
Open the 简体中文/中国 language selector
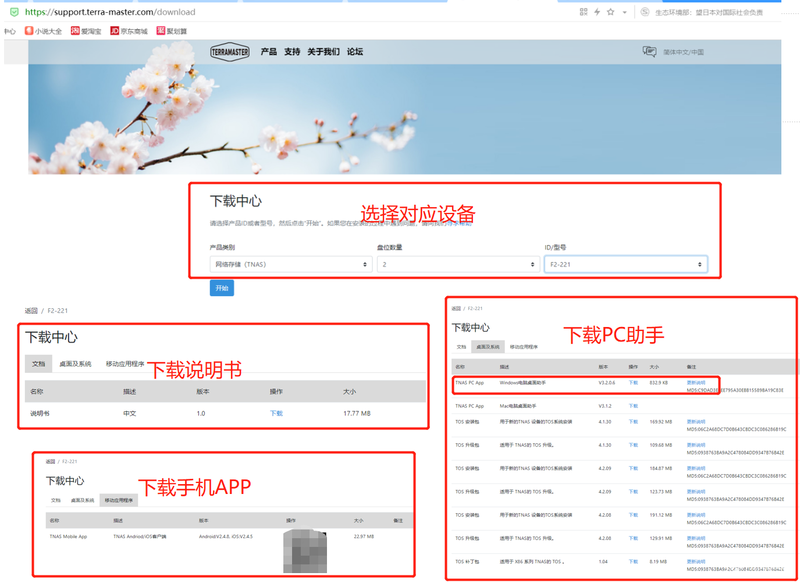(683, 52)
